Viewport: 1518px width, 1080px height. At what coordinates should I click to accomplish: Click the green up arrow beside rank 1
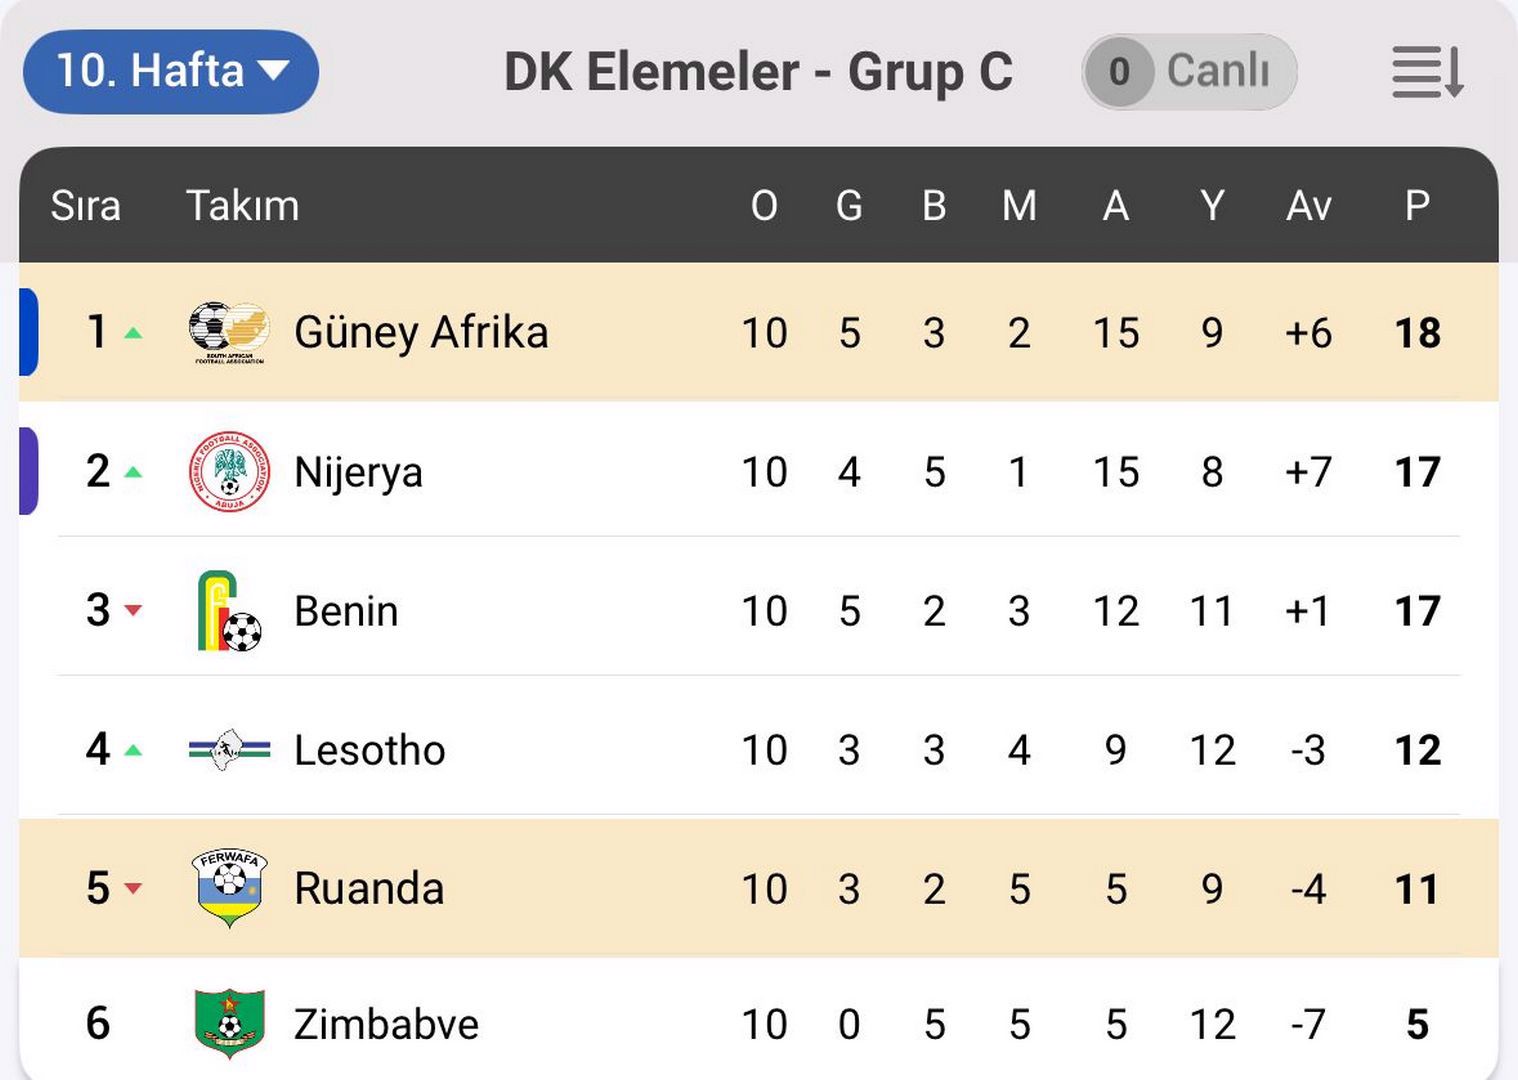pos(133,333)
